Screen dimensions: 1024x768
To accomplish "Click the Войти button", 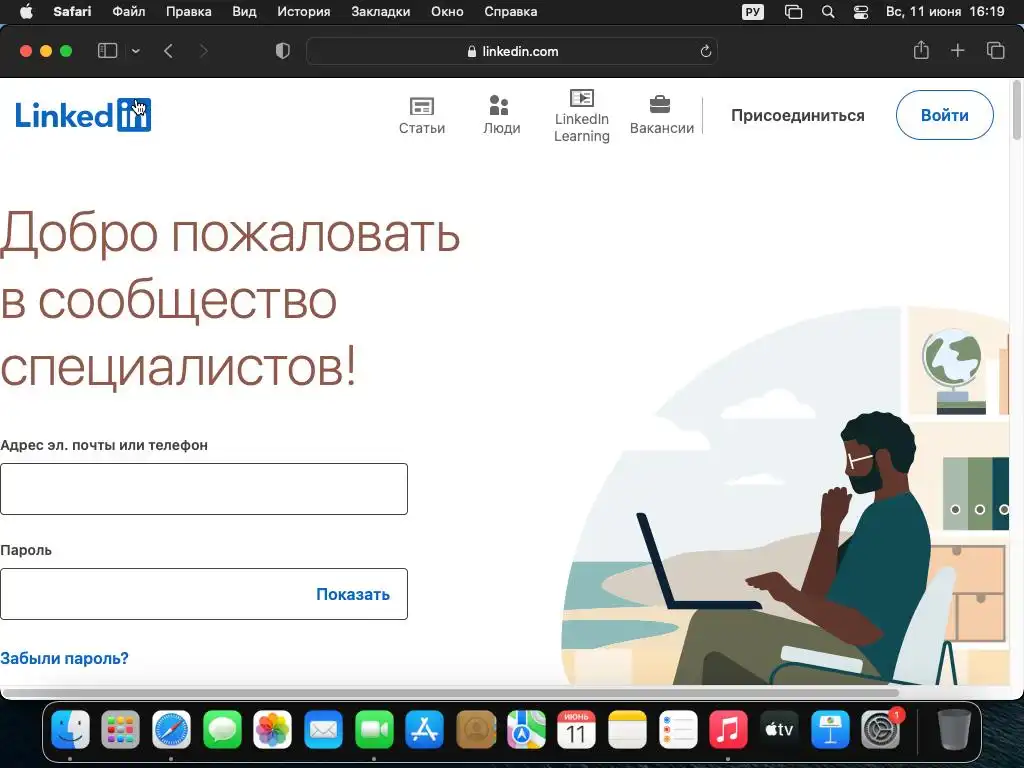I will (x=944, y=116).
